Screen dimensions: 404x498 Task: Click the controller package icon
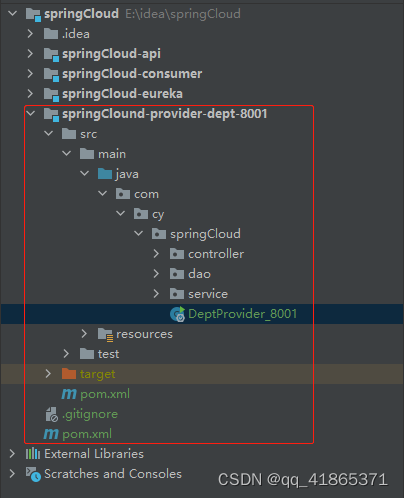pyautogui.click(x=177, y=254)
